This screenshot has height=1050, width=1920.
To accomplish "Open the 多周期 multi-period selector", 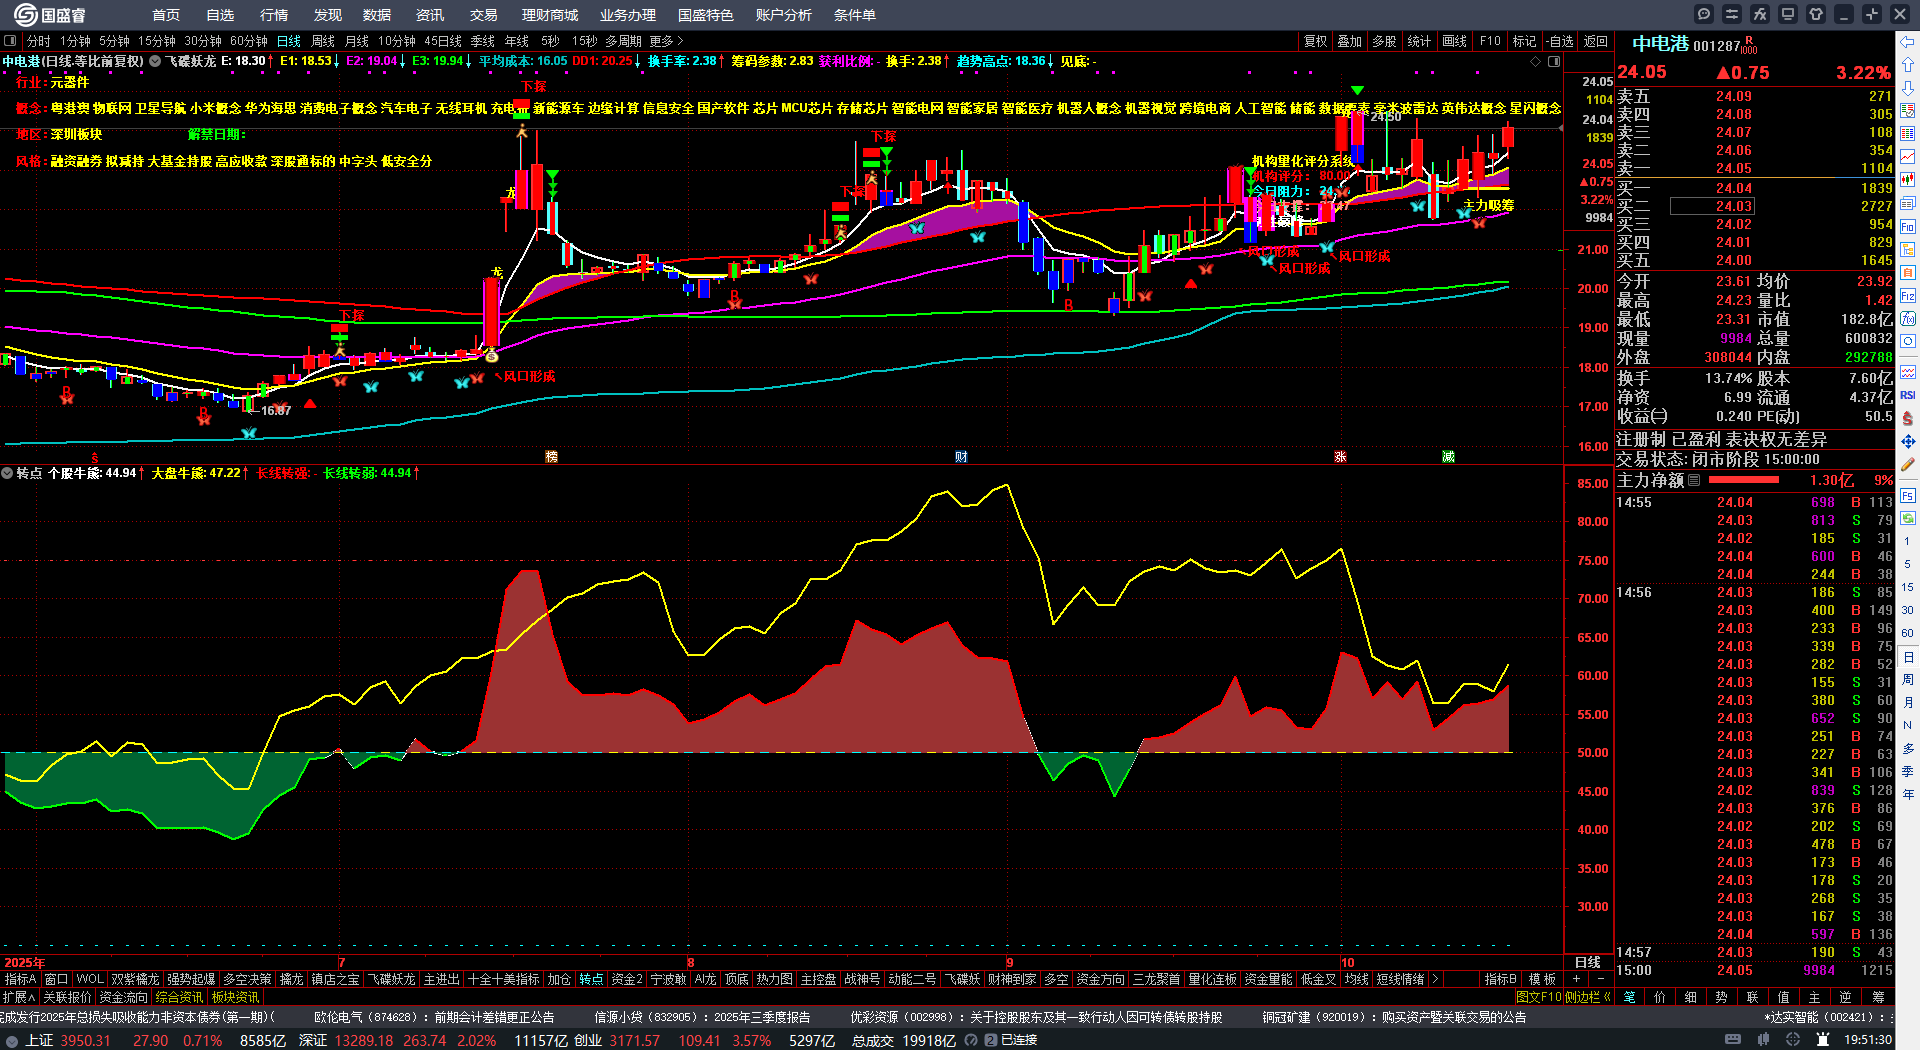I will coord(623,41).
